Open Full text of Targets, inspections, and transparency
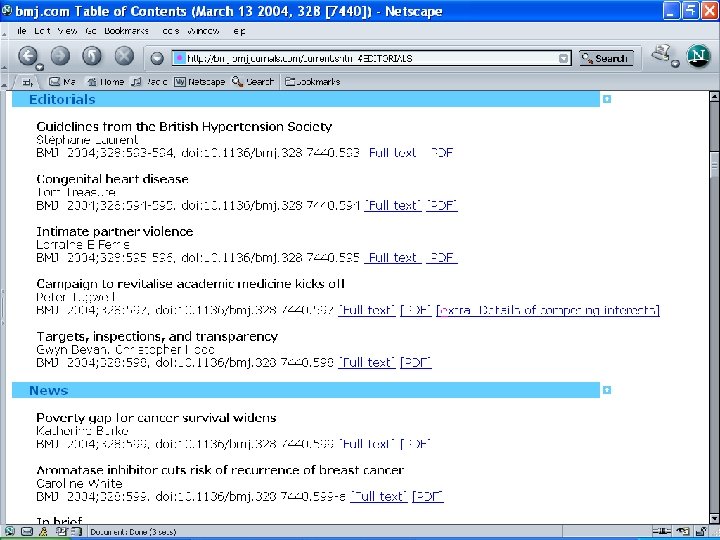This screenshot has height=540, width=720. coord(366,363)
